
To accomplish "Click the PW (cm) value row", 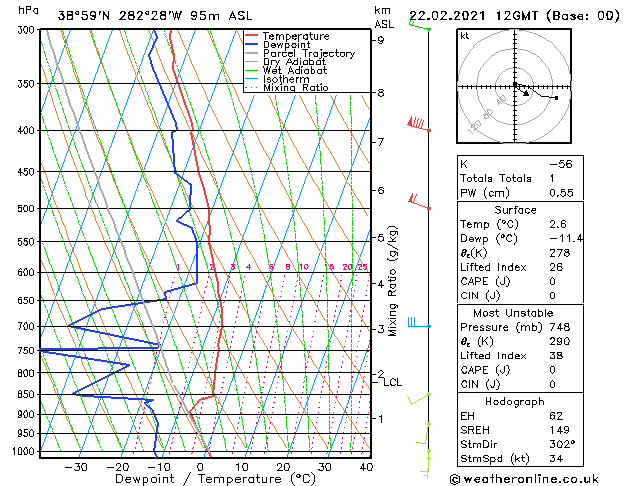I will pyautogui.click(x=520, y=193).
